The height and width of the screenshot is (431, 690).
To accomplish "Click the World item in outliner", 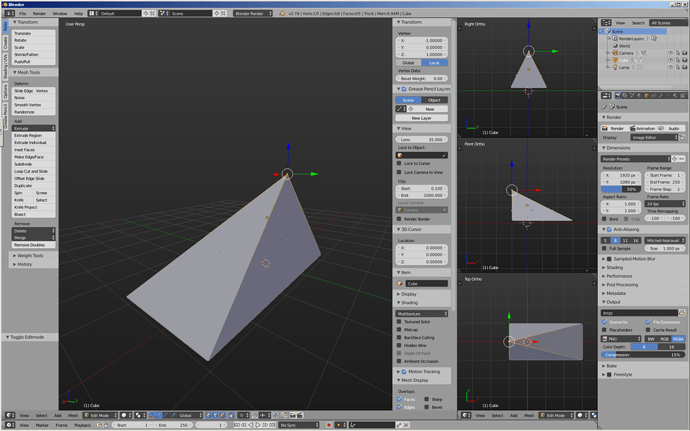I will [x=624, y=46].
